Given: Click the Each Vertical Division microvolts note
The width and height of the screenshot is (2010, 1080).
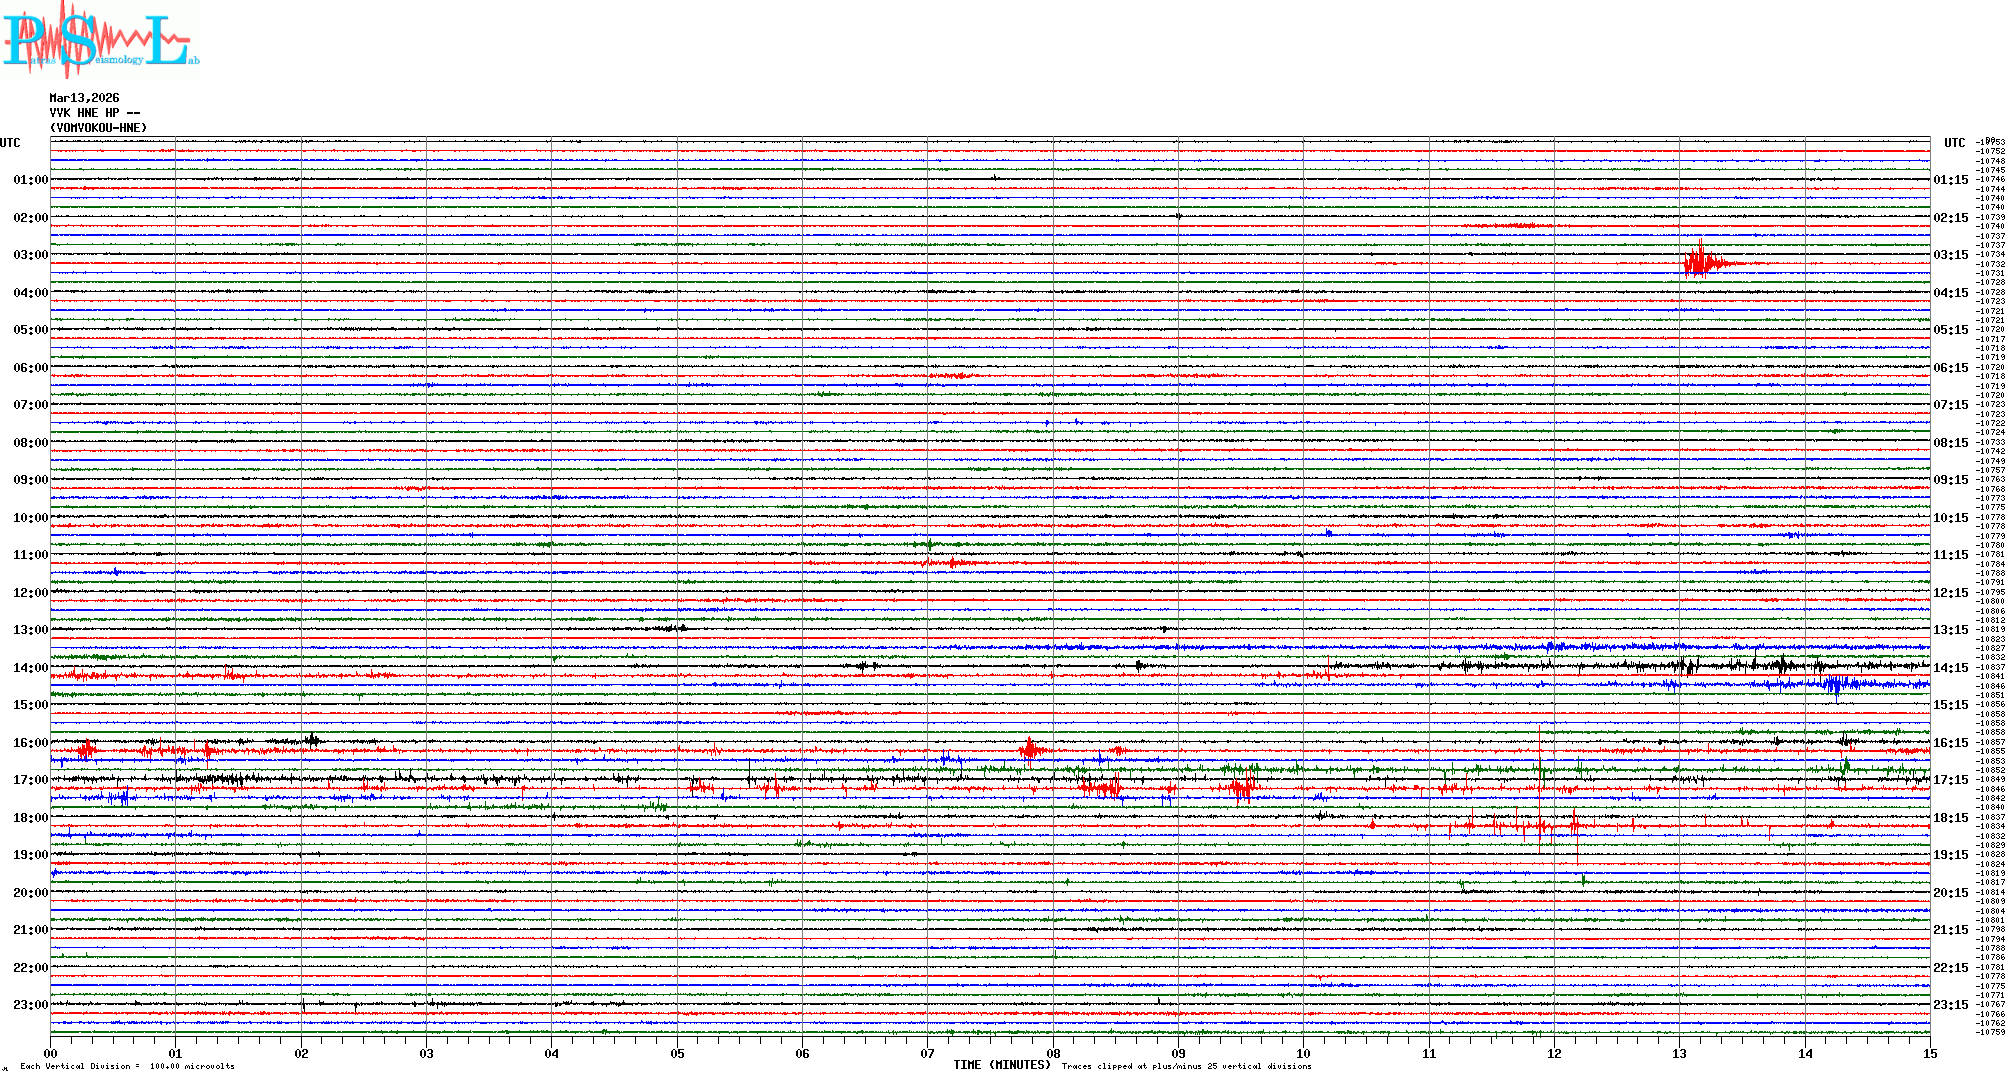Looking at the screenshot, I should pyautogui.click(x=127, y=1066).
